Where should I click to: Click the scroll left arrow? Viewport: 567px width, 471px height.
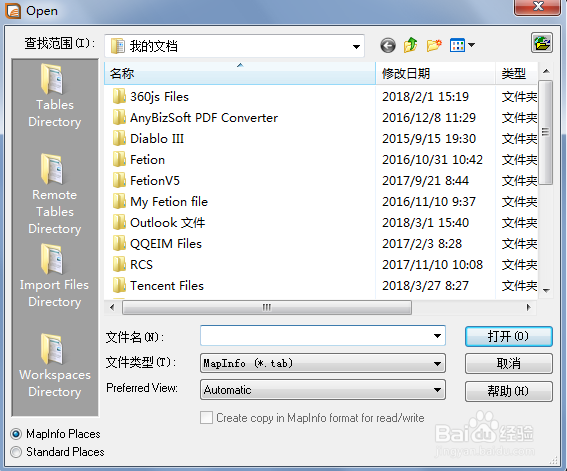(x=112, y=308)
